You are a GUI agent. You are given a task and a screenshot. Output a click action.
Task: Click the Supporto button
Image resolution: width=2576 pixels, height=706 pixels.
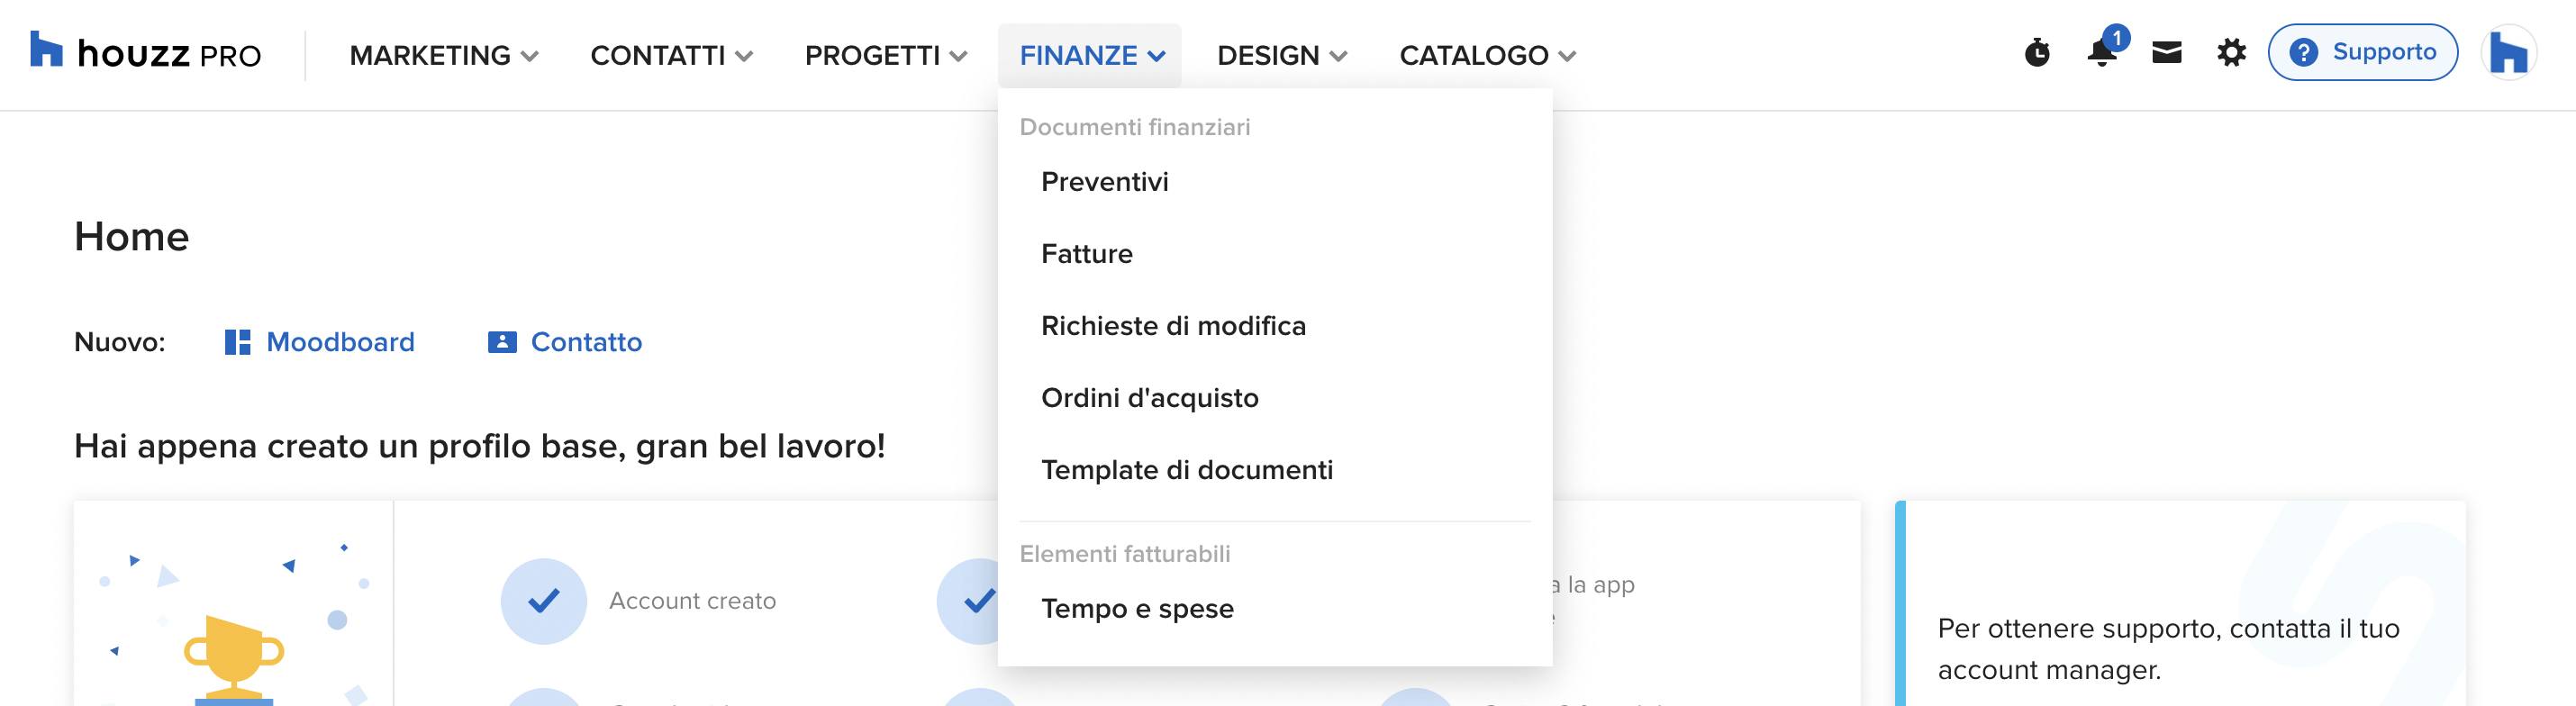(x=2363, y=52)
